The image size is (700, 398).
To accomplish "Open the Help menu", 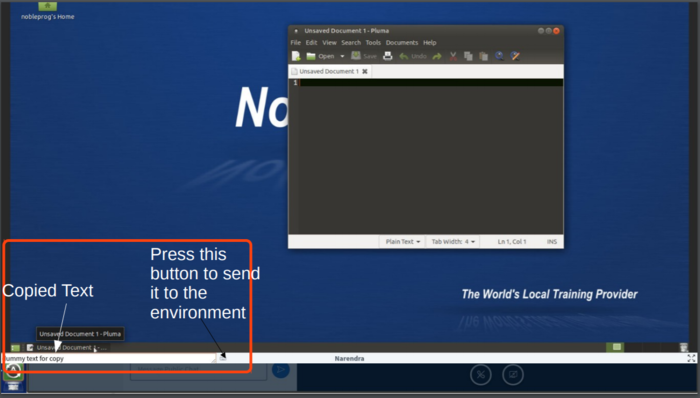I will pyautogui.click(x=429, y=43).
